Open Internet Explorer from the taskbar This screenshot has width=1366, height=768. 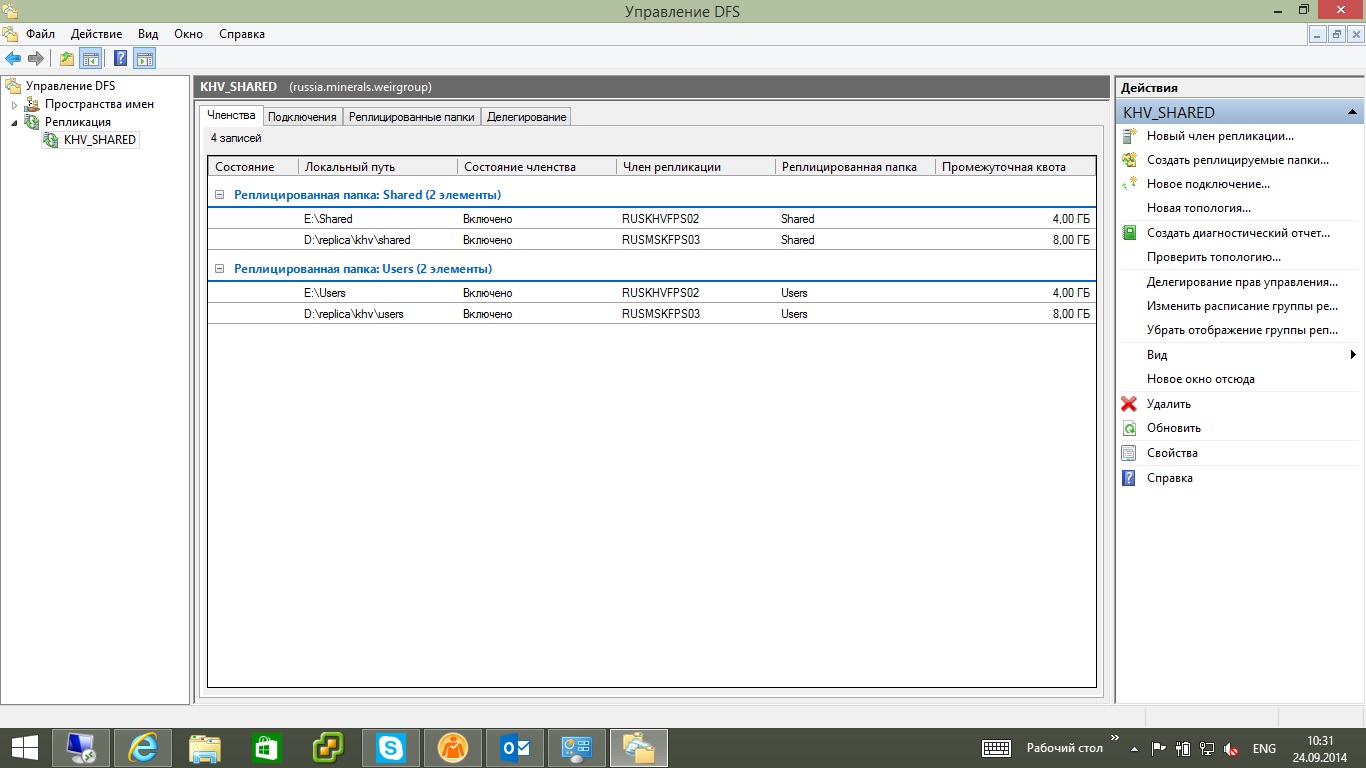pos(143,748)
